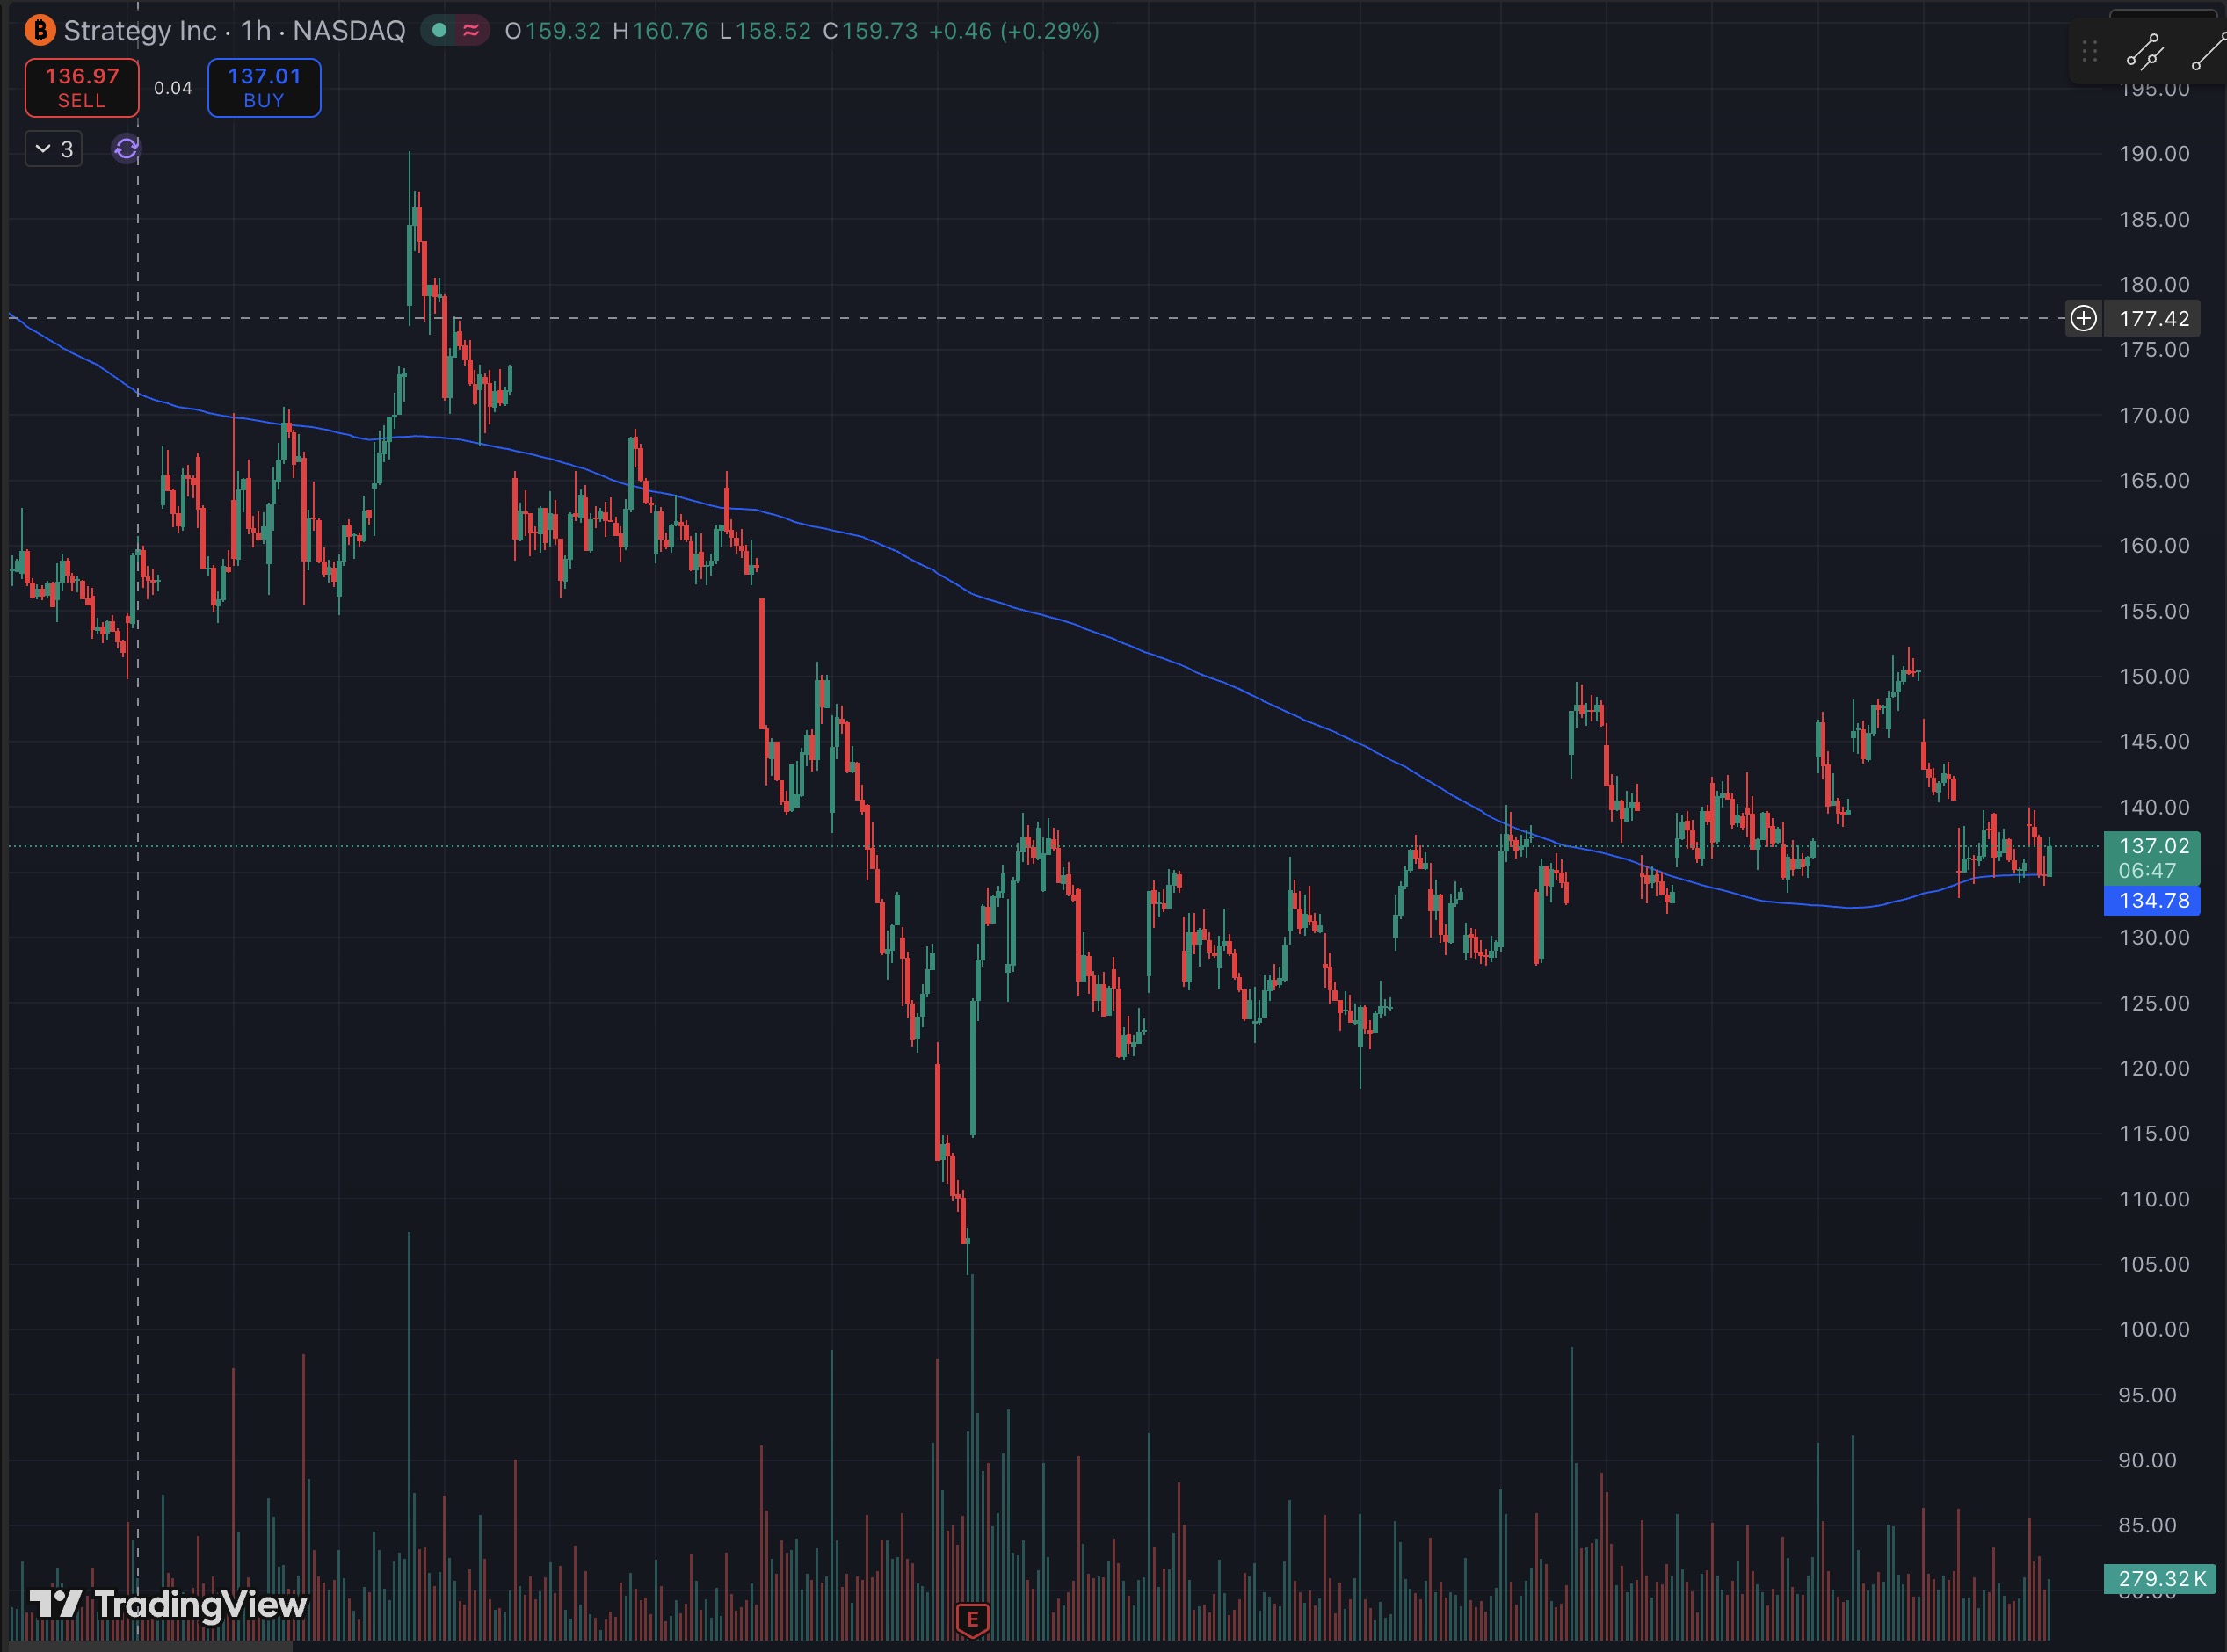Click the 279.32K volume label
The image size is (2227, 1652).
(x=2159, y=1578)
